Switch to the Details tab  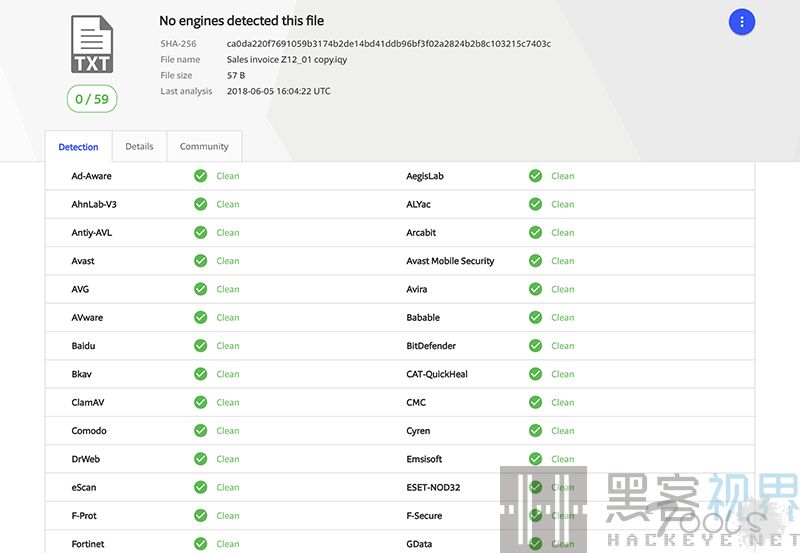(x=139, y=147)
